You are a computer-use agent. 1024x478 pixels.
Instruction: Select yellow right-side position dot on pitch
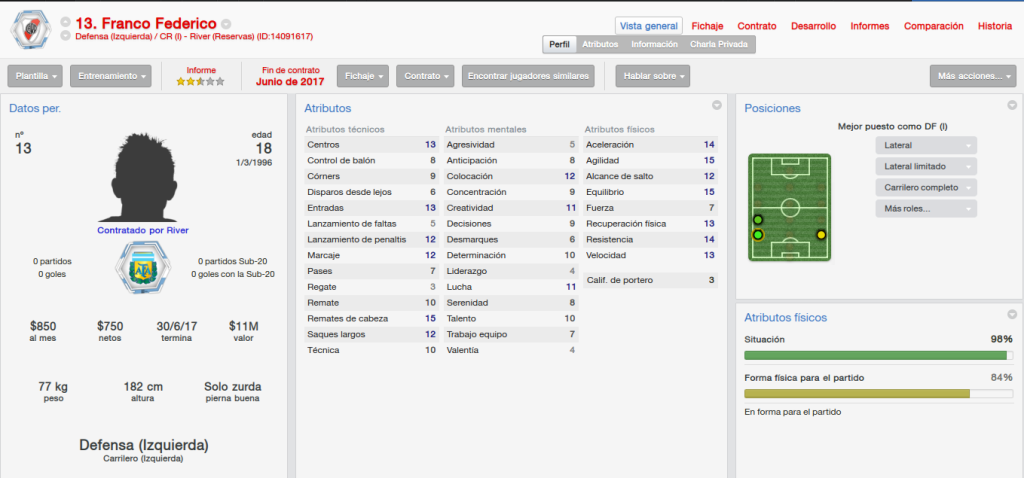click(821, 234)
